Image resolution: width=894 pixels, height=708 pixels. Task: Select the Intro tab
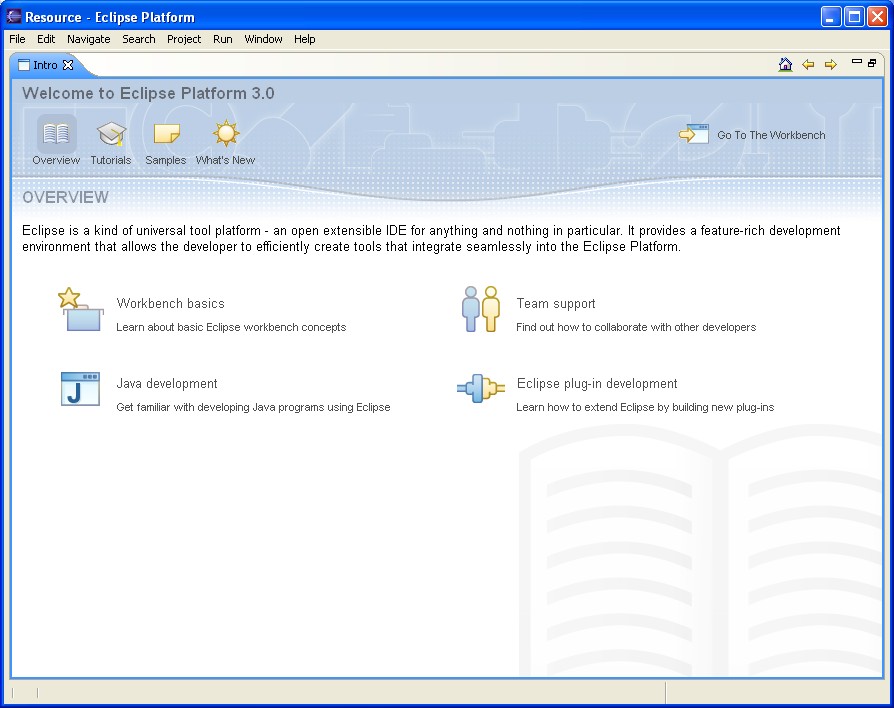click(x=45, y=65)
